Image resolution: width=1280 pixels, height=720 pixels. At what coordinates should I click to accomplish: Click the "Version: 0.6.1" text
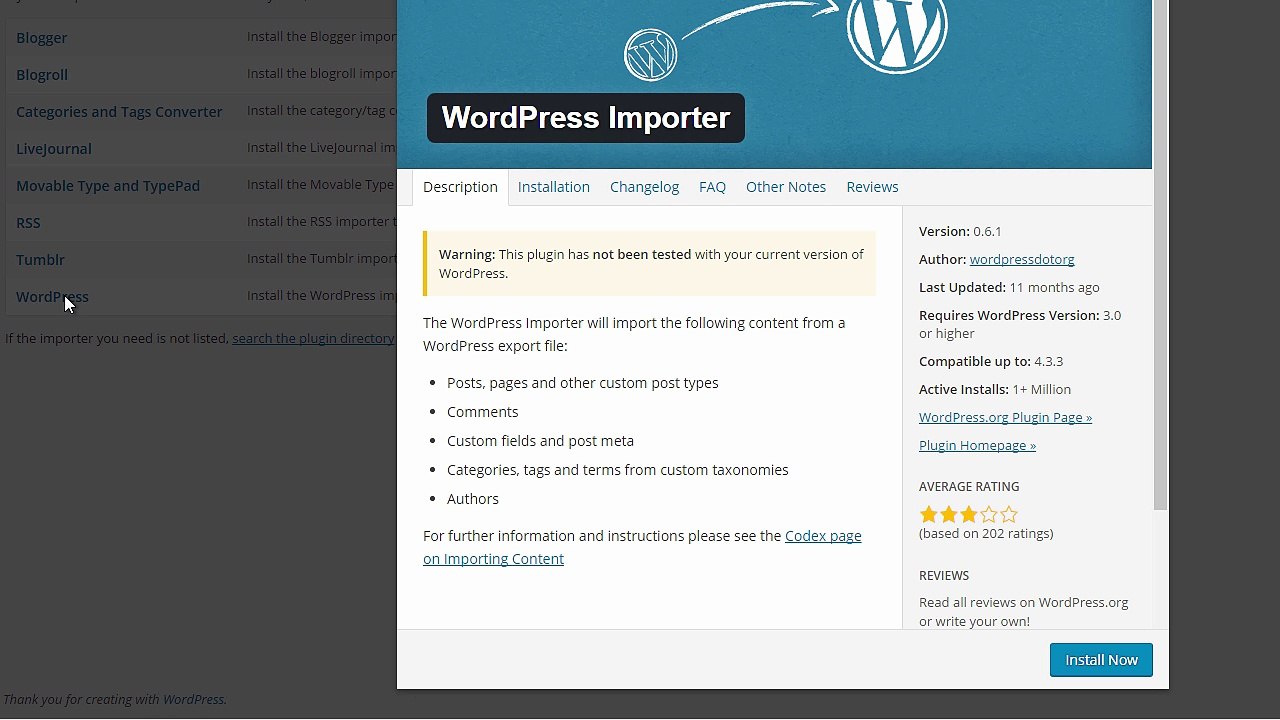(960, 231)
